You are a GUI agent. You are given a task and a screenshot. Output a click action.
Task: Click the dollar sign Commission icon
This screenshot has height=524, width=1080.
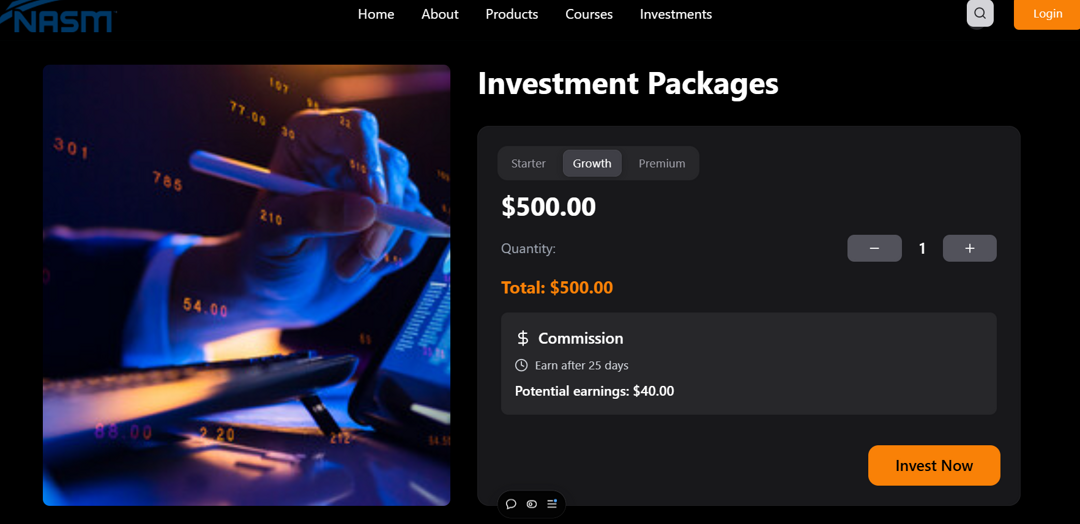[522, 338]
